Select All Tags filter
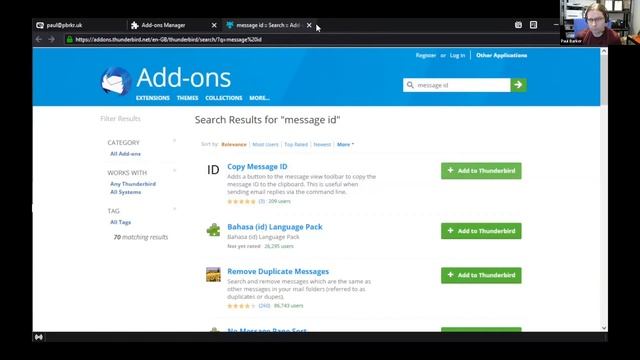This screenshot has width=640, height=360. coord(120,222)
